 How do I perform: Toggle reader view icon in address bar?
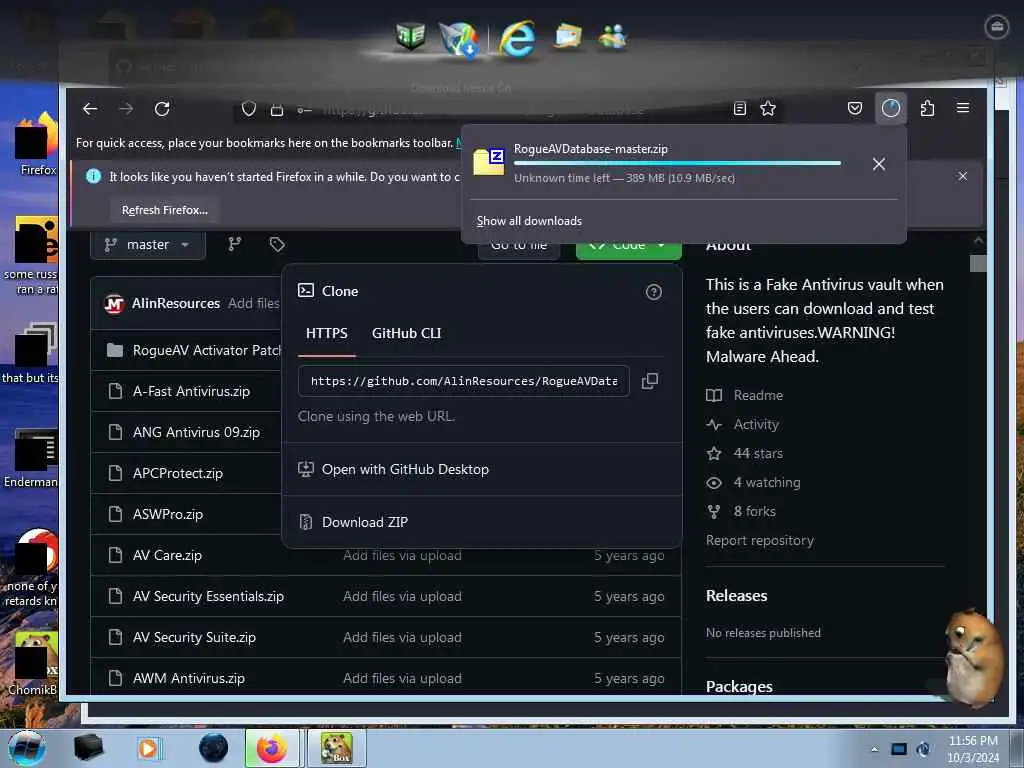point(739,108)
